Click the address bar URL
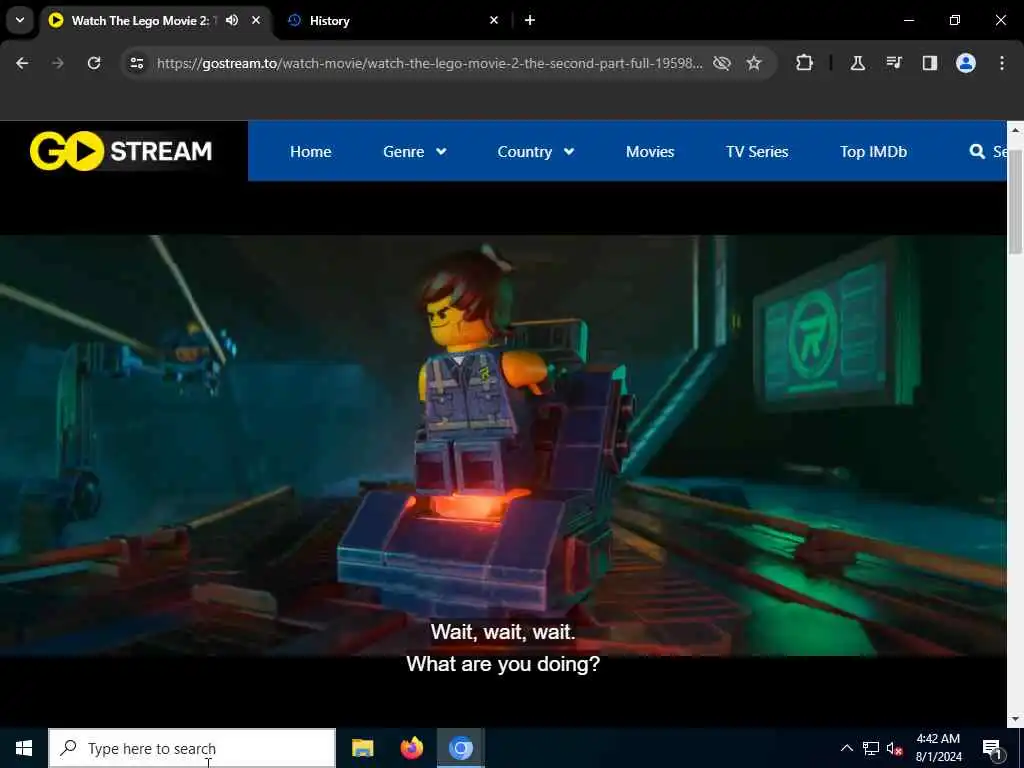This screenshot has width=1024, height=768. [430, 63]
